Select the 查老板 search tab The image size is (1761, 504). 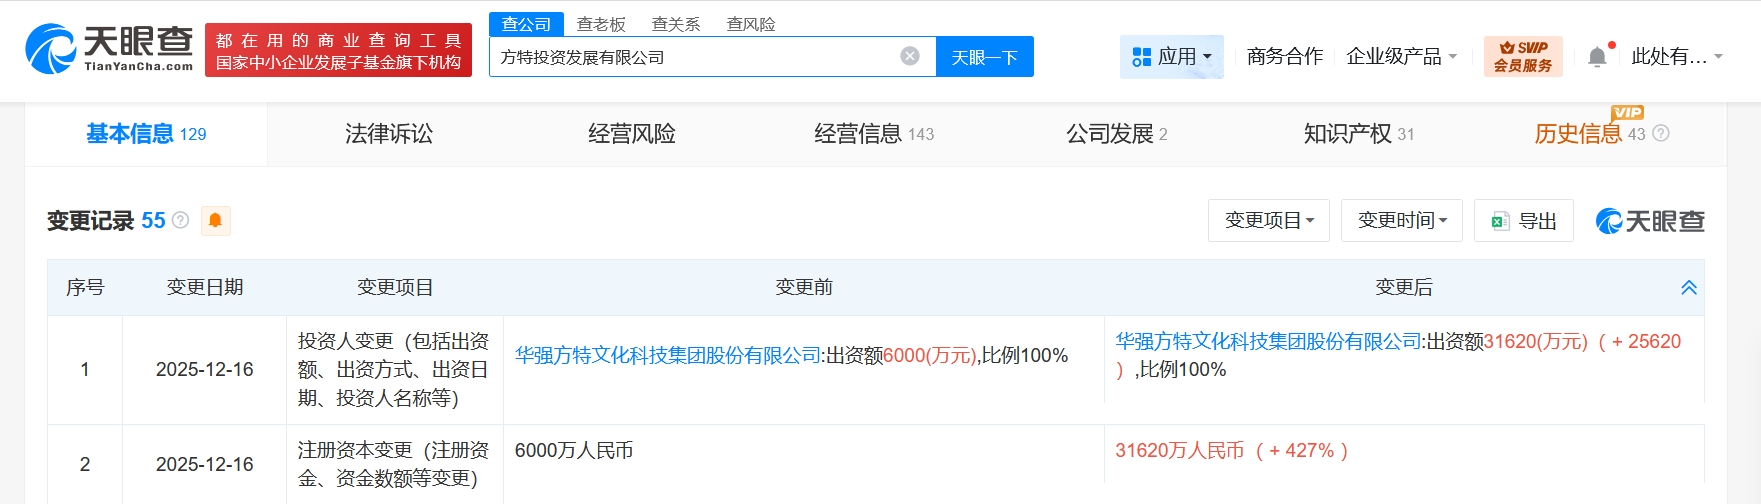(x=601, y=24)
